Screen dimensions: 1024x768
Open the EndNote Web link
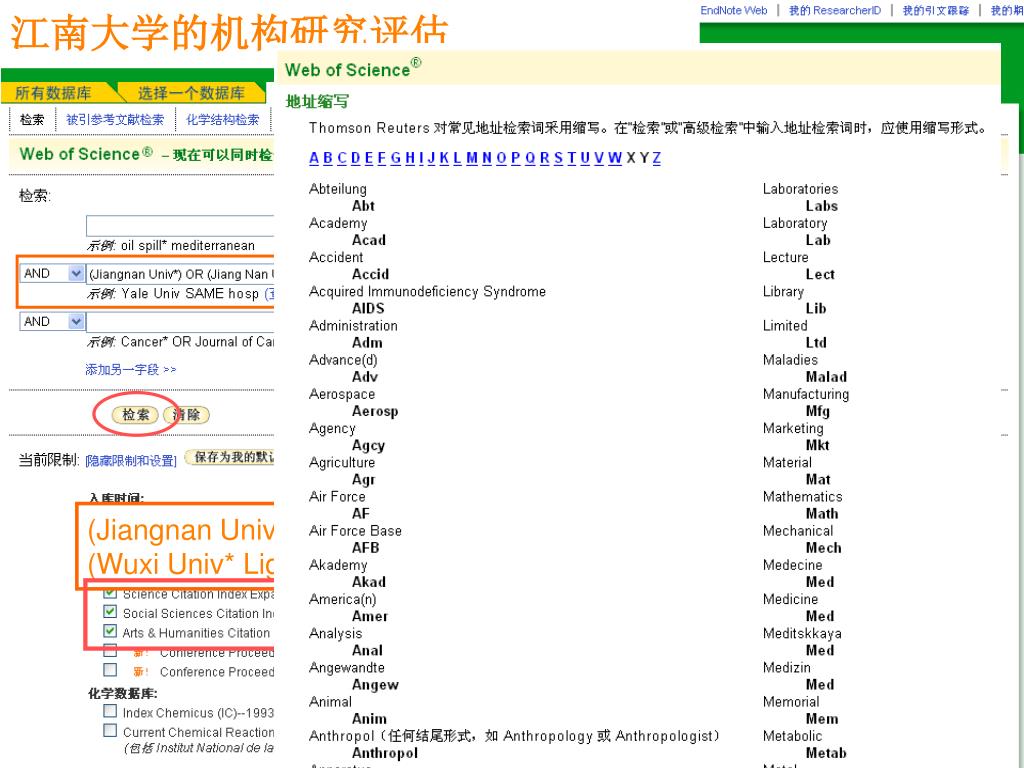[x=733, y=10]
